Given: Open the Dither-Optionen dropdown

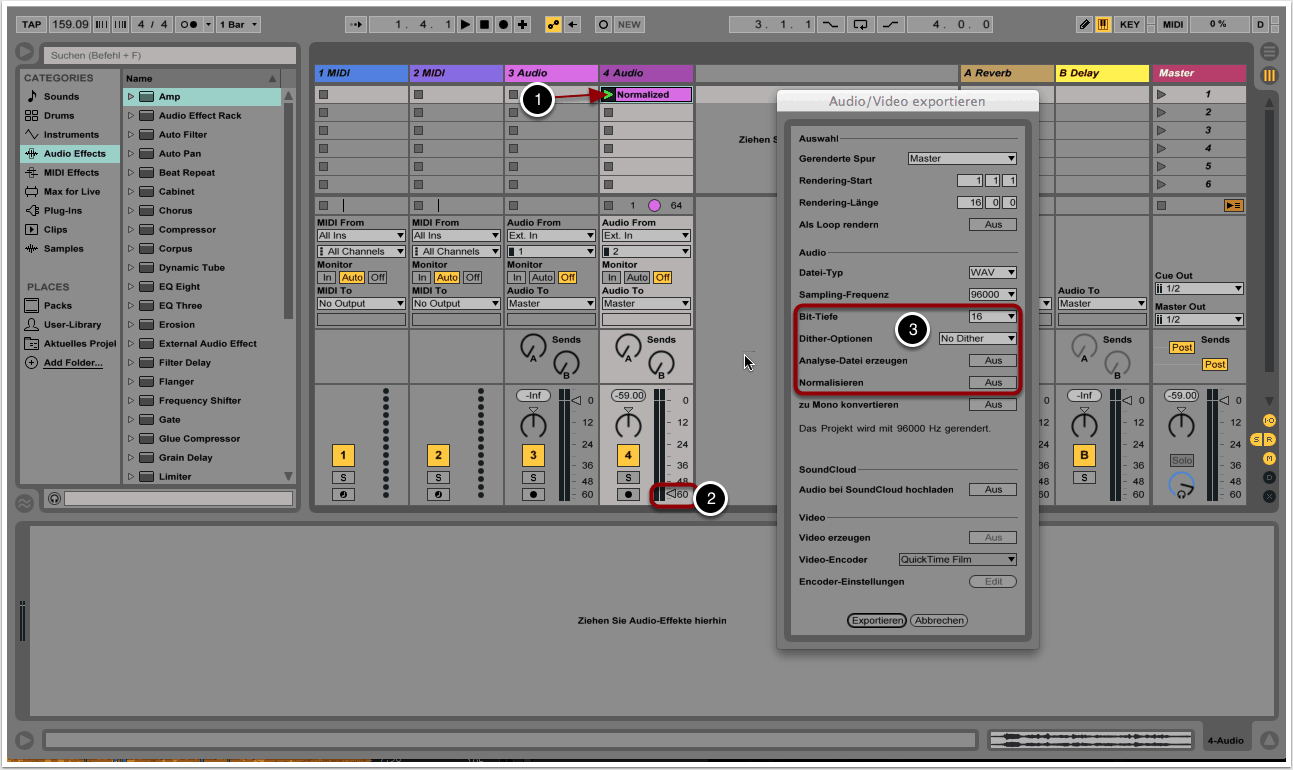Looking at the screenshot, I should (977, 339).
